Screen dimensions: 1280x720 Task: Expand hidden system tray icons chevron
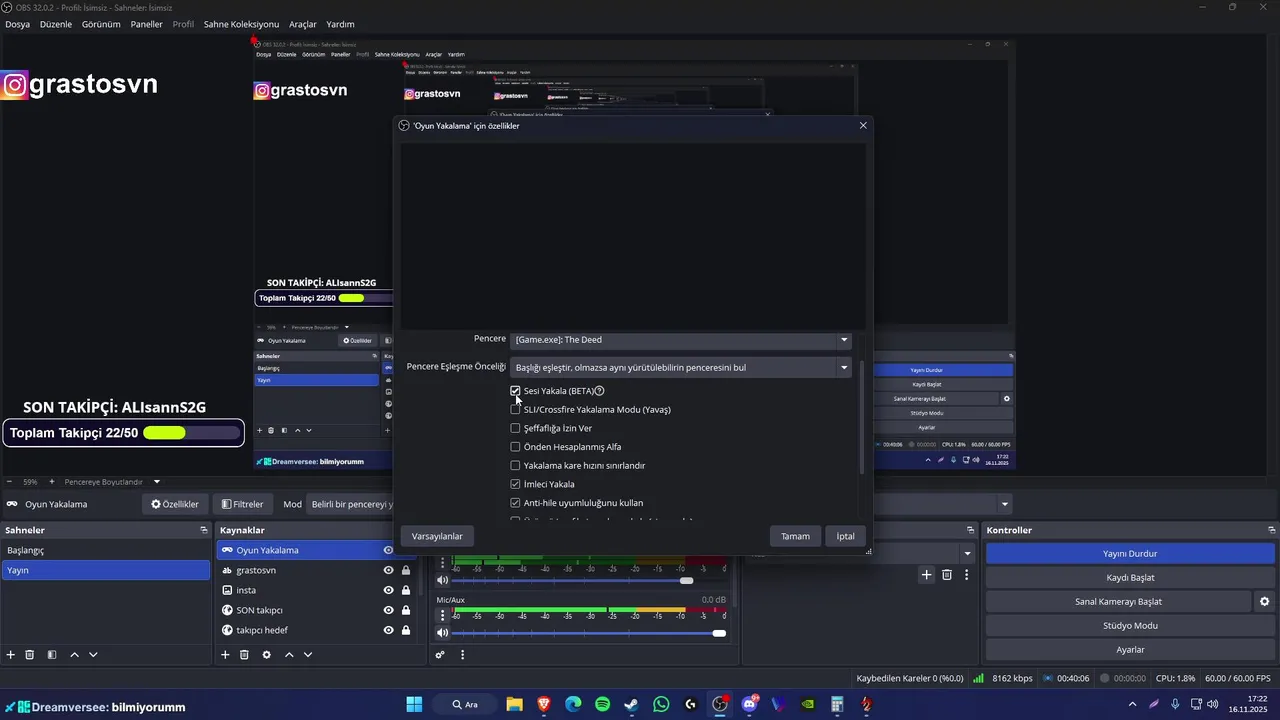[x=1132, y=704]
